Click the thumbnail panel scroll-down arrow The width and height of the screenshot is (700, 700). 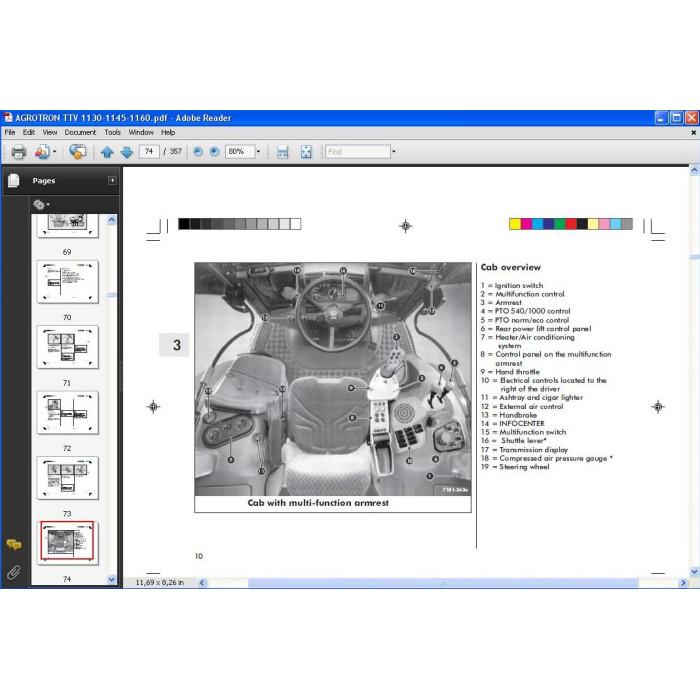click(112, 579)
